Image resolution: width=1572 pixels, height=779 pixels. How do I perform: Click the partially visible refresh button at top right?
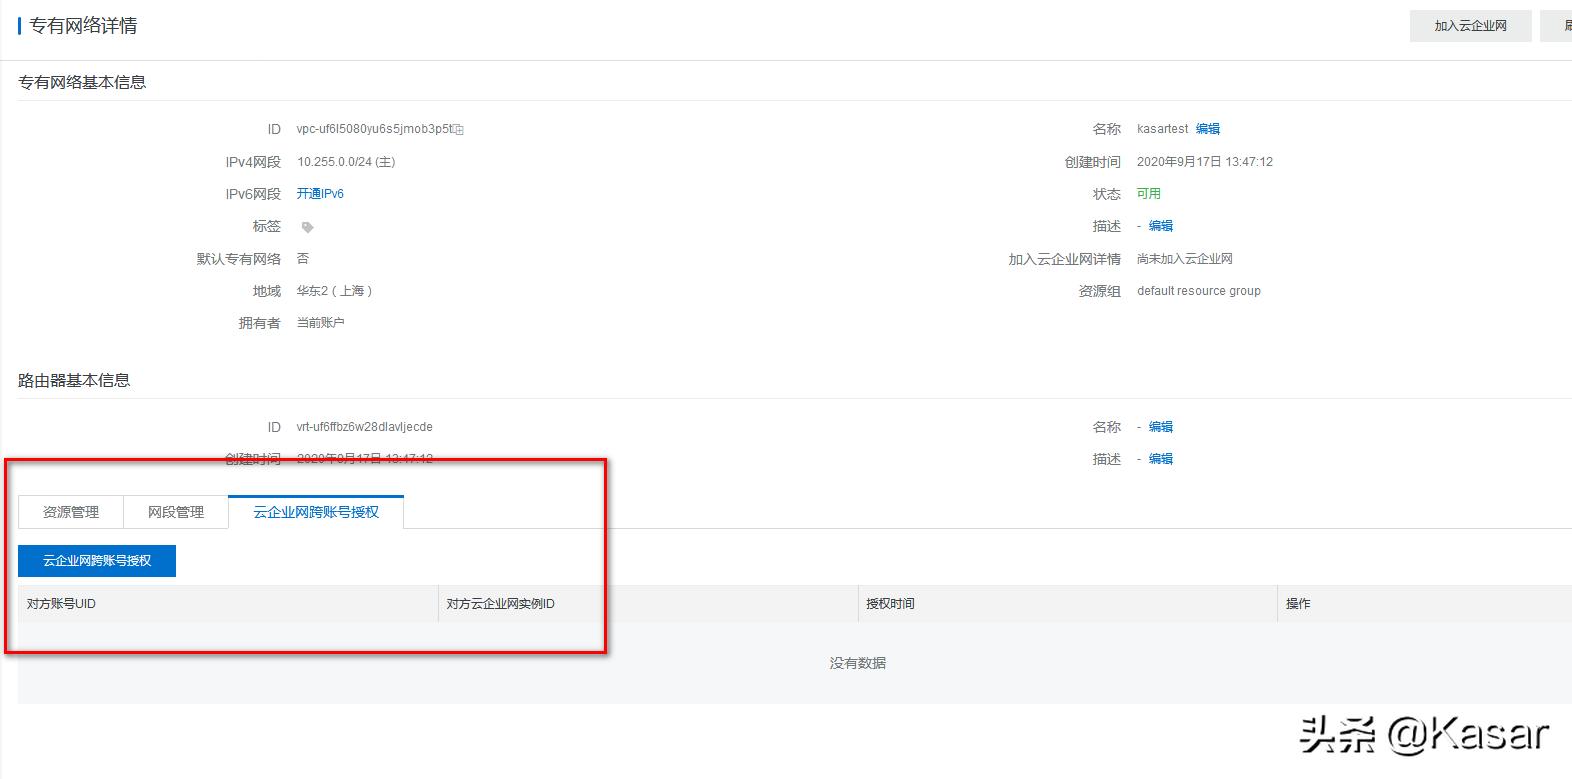pos(1561,26)
